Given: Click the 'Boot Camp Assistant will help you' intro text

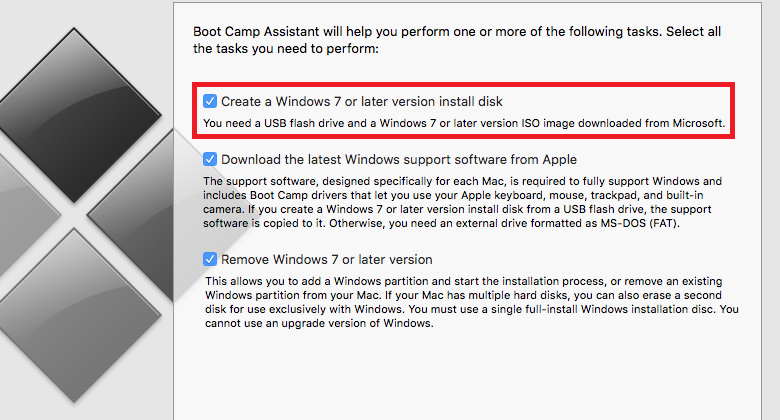Looking at the screenshot, I should tap(457, 40).
